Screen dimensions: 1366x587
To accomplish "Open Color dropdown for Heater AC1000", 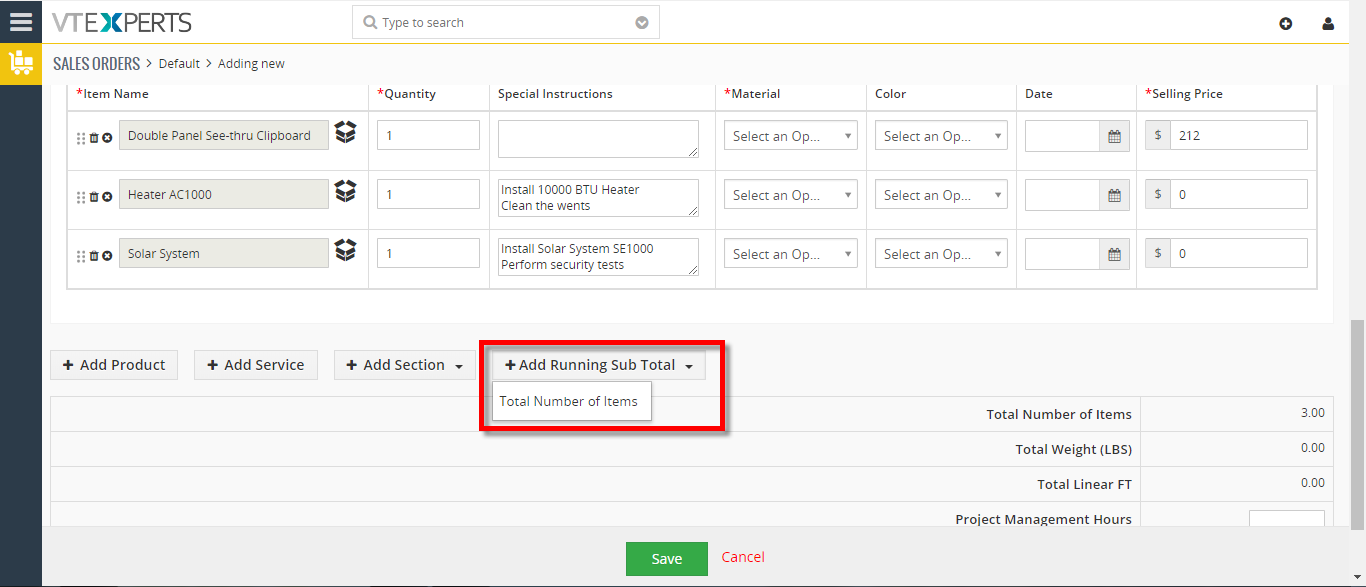I will (x=940, y=195).
